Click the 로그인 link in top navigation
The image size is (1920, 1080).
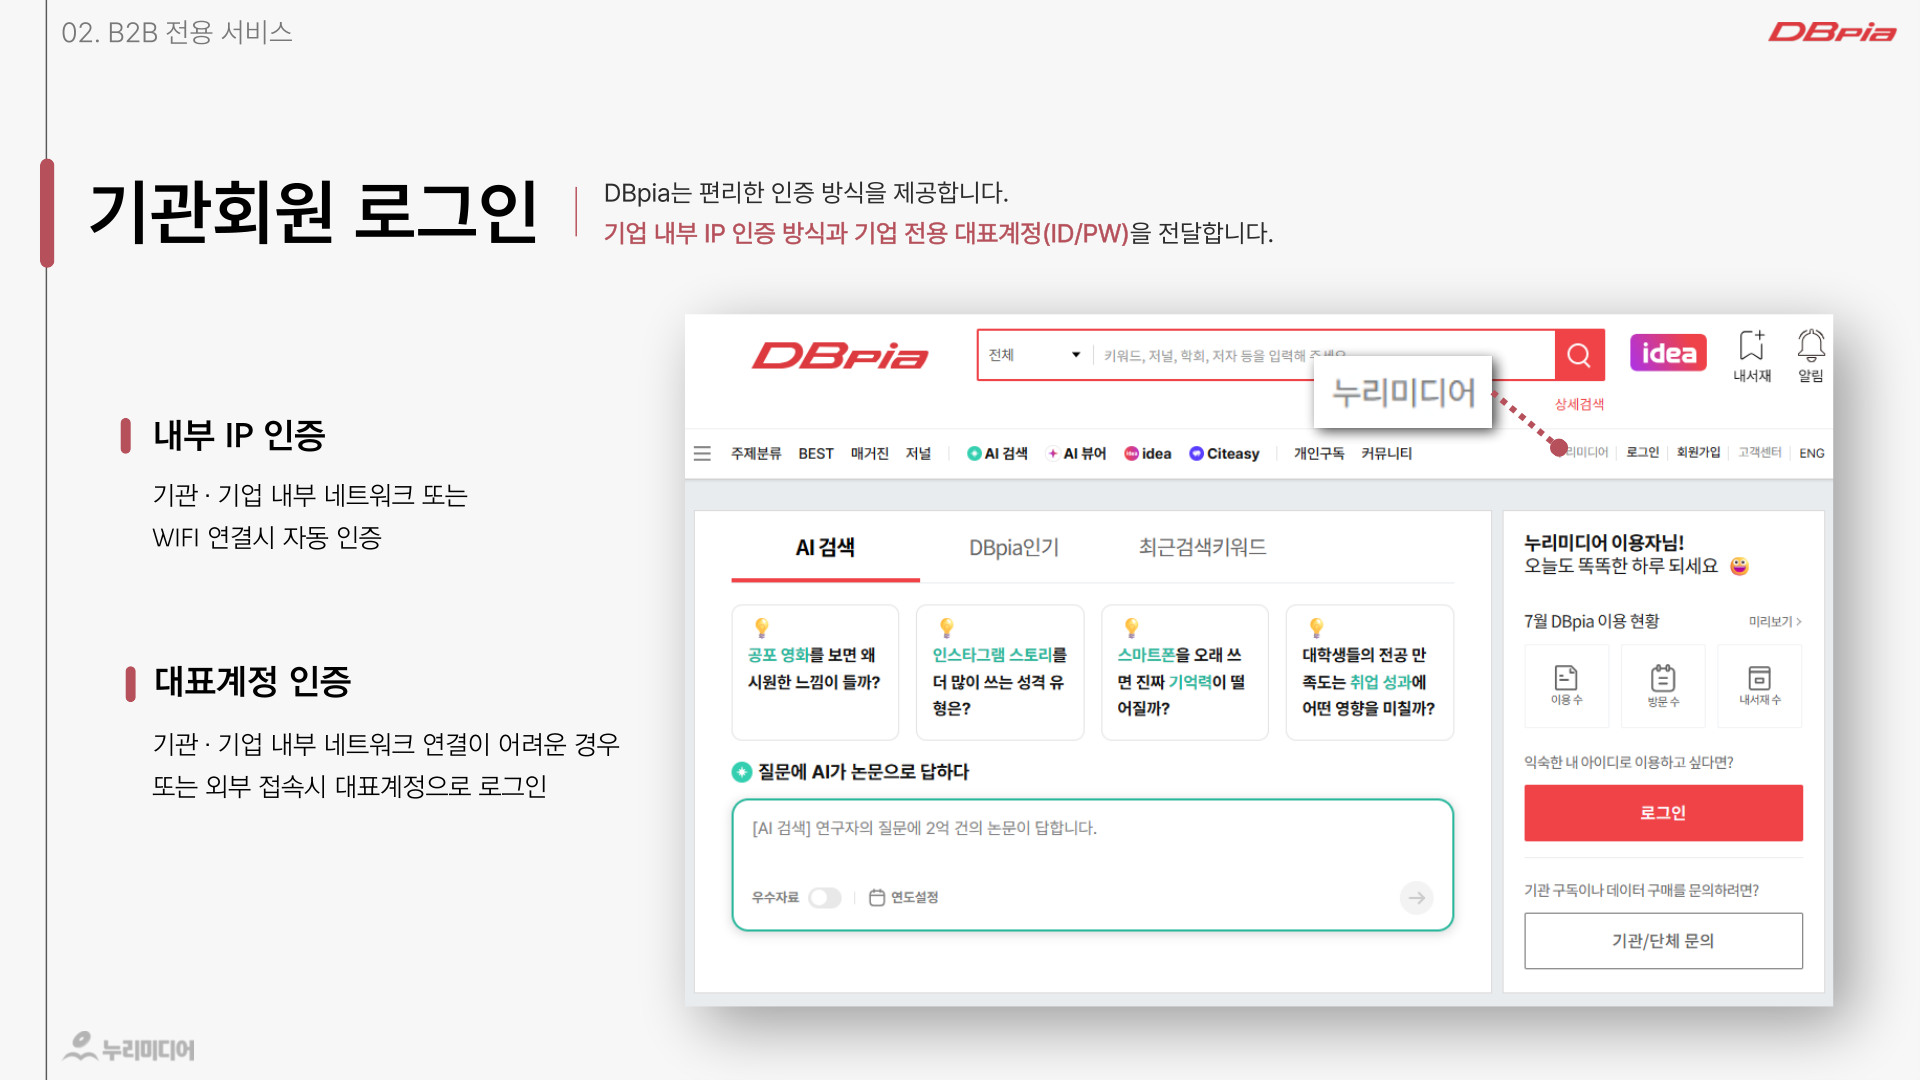(x=1642, y=452)
